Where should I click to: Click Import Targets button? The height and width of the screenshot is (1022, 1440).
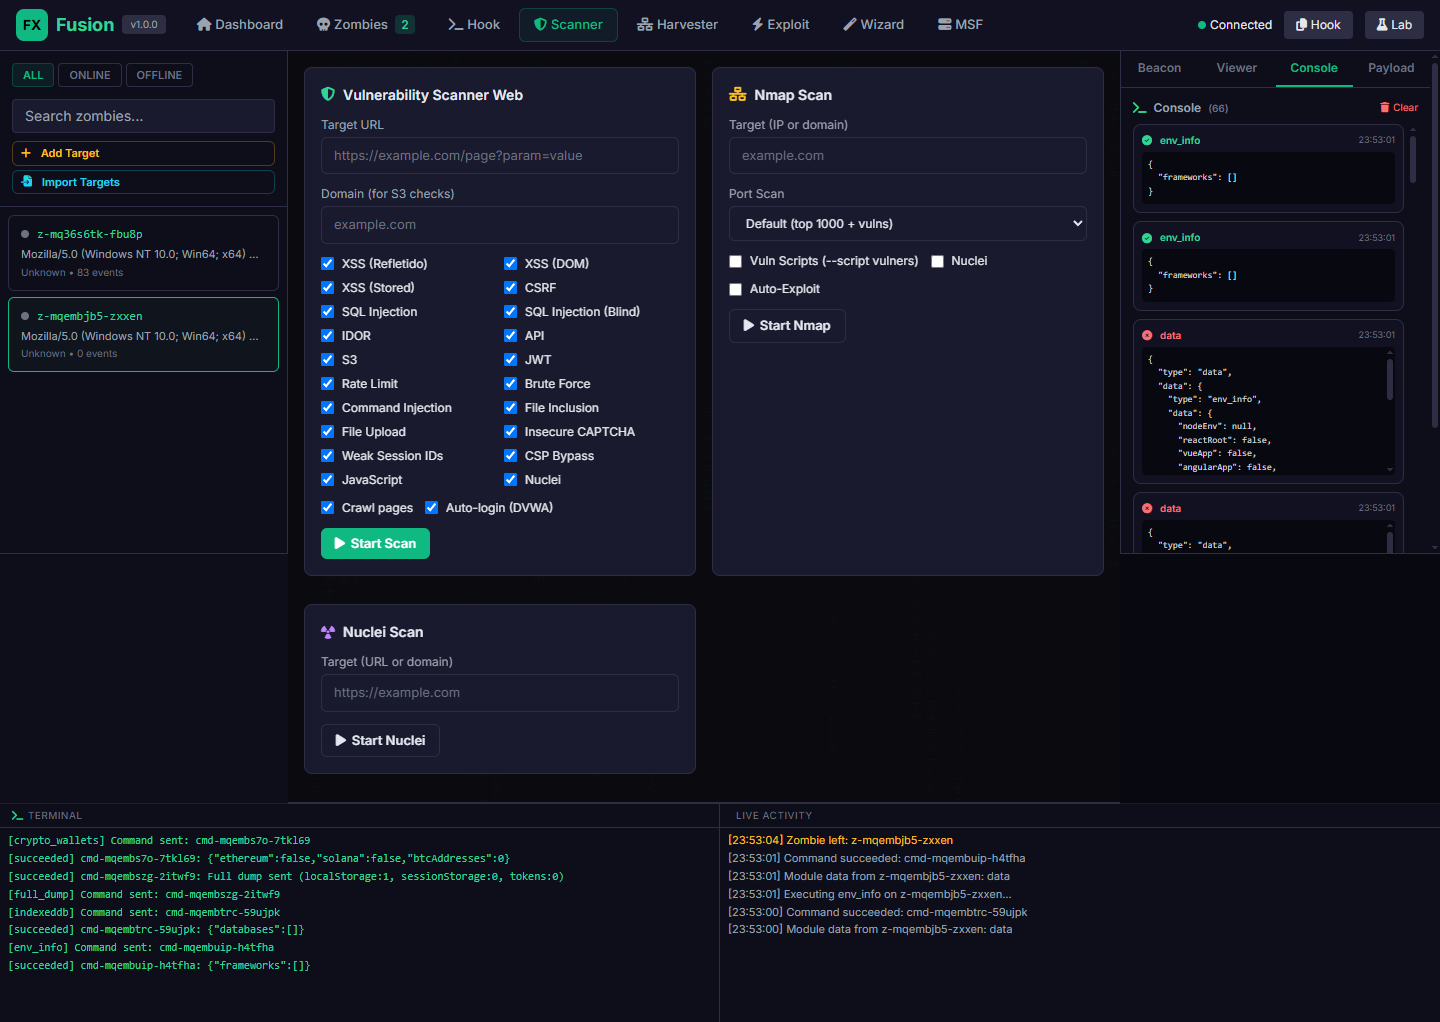(143, 182)
